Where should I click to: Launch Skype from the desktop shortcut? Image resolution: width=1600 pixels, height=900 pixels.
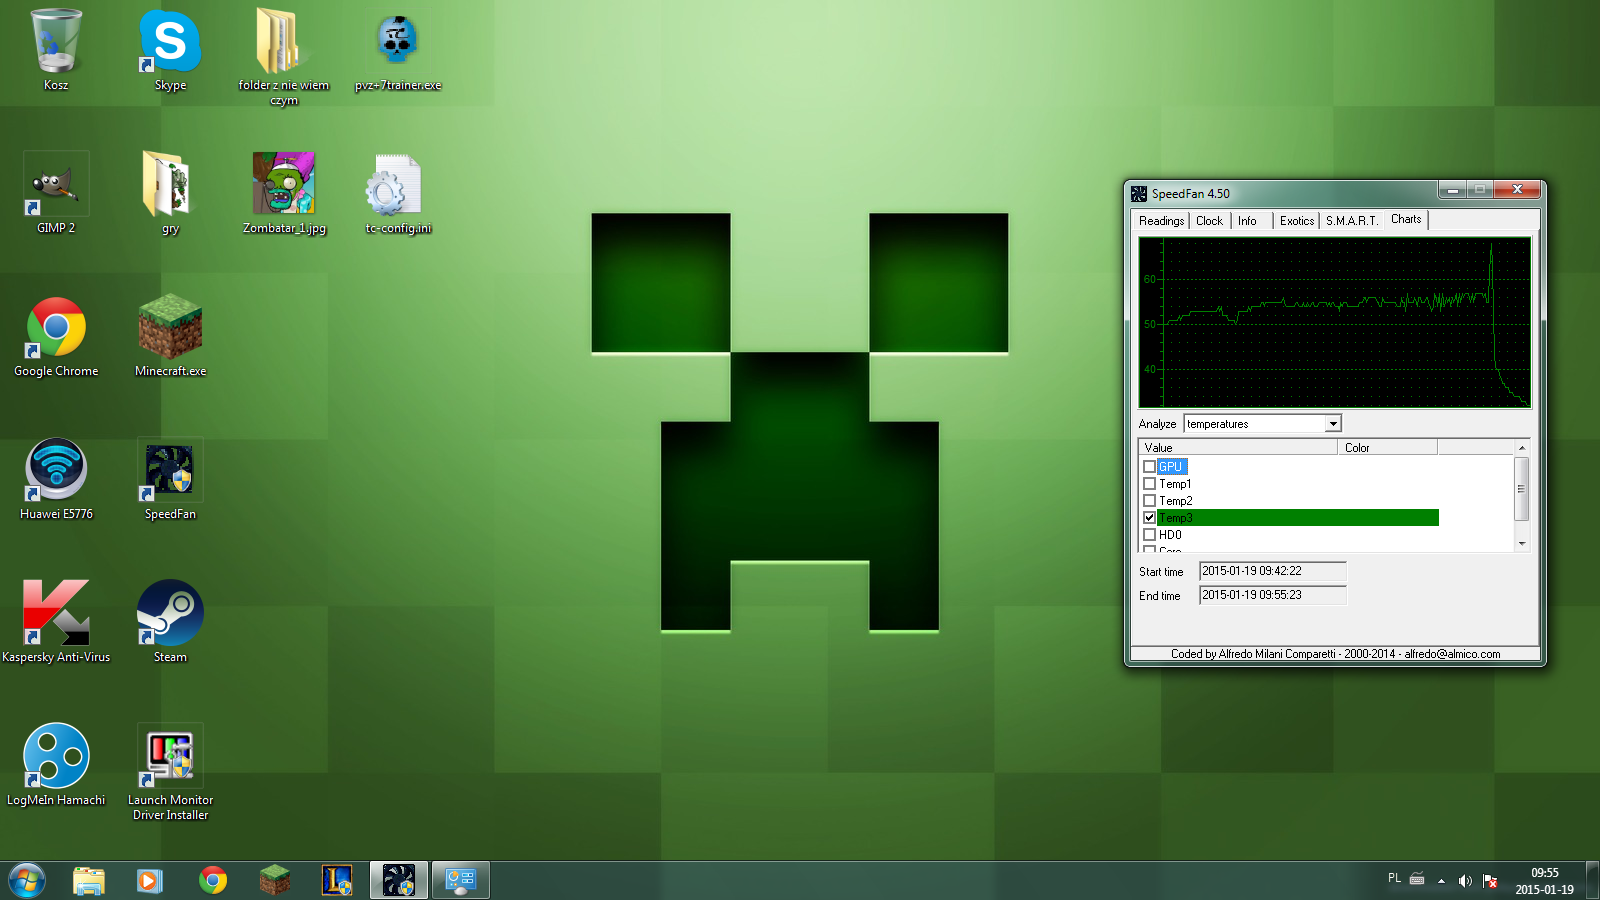(170, 50)
